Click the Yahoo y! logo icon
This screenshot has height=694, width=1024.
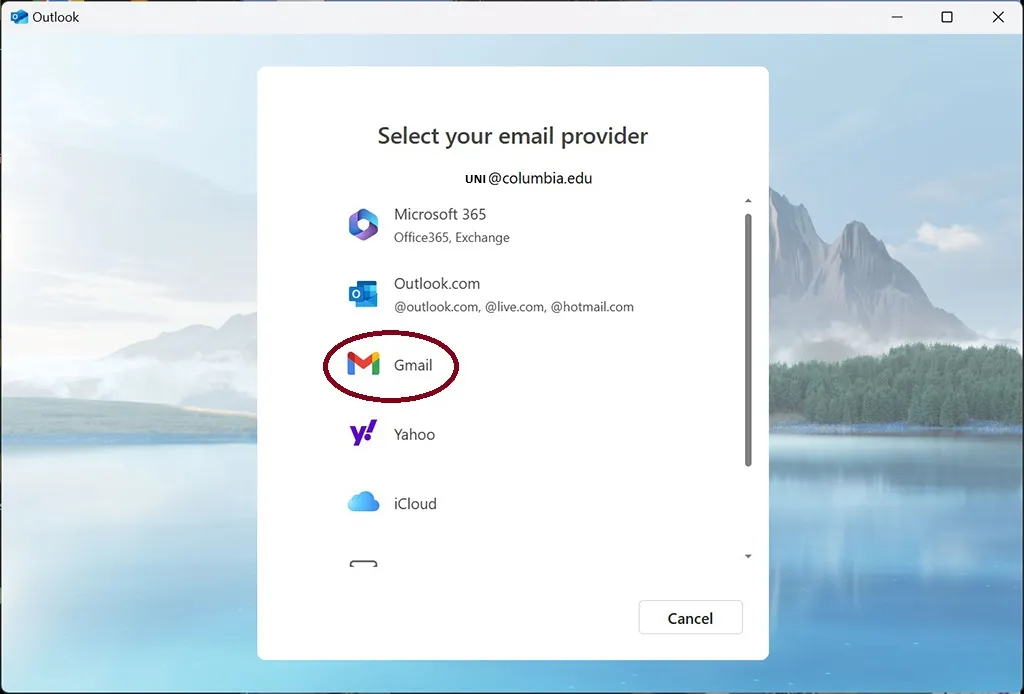coord(363,433)
